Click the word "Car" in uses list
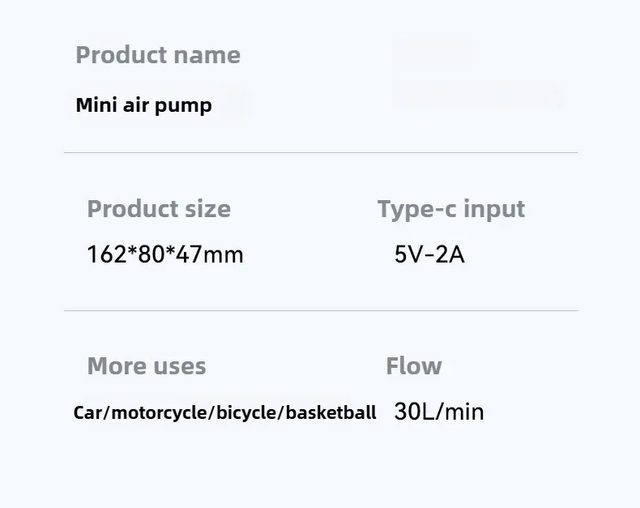This screenshot has width=640, height=508. click(x=87, y=412)
